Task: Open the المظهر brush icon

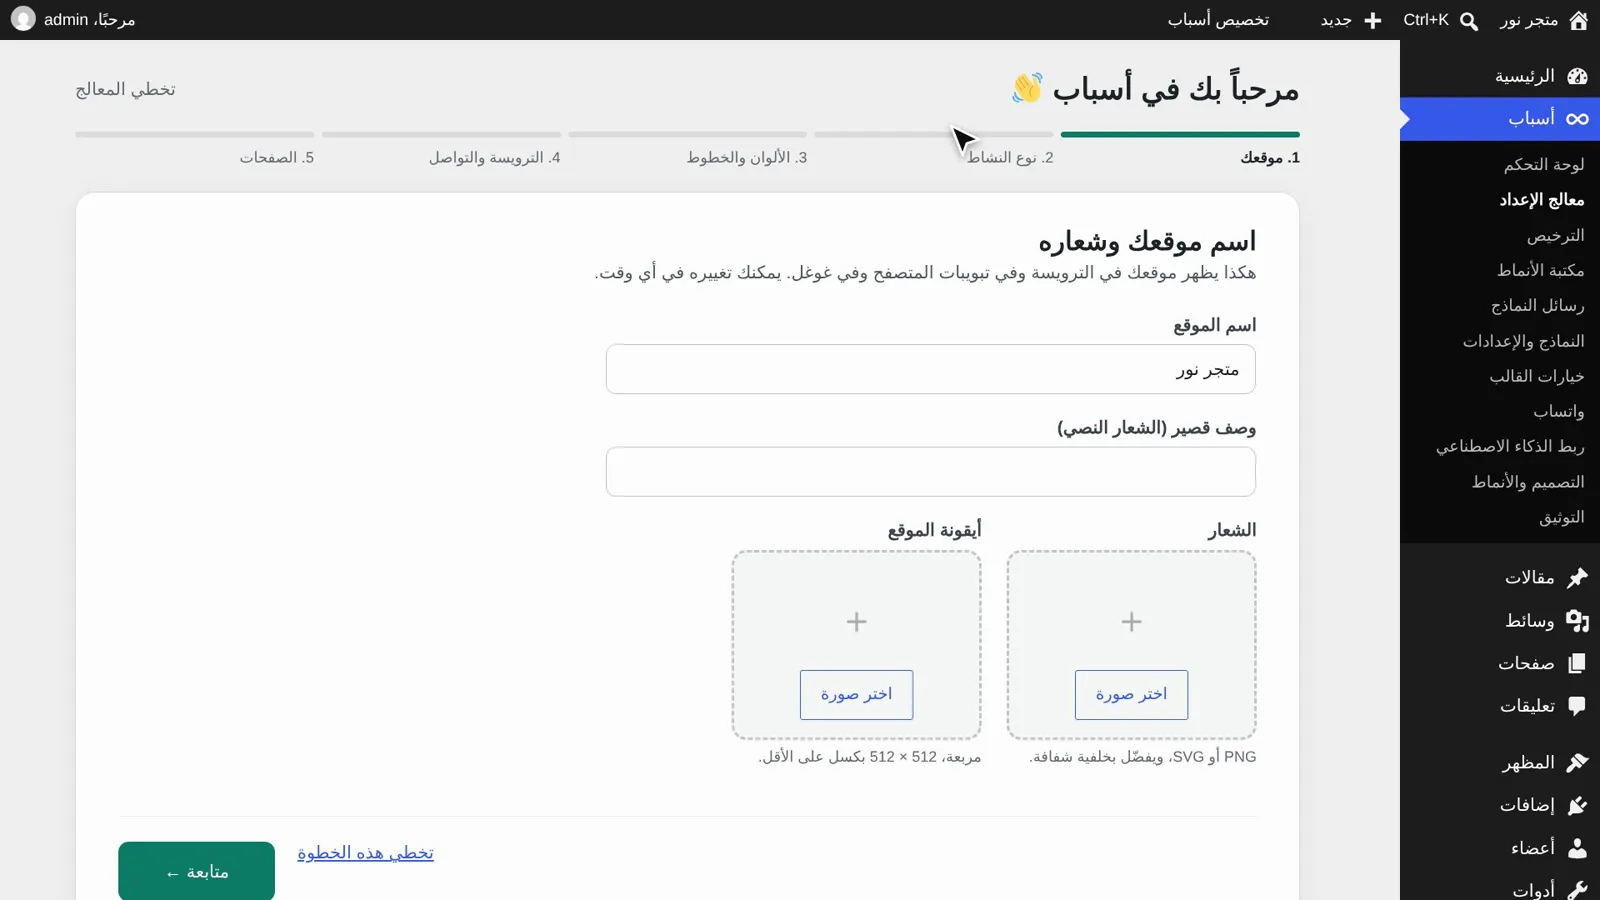Action: click(1577, 763)
